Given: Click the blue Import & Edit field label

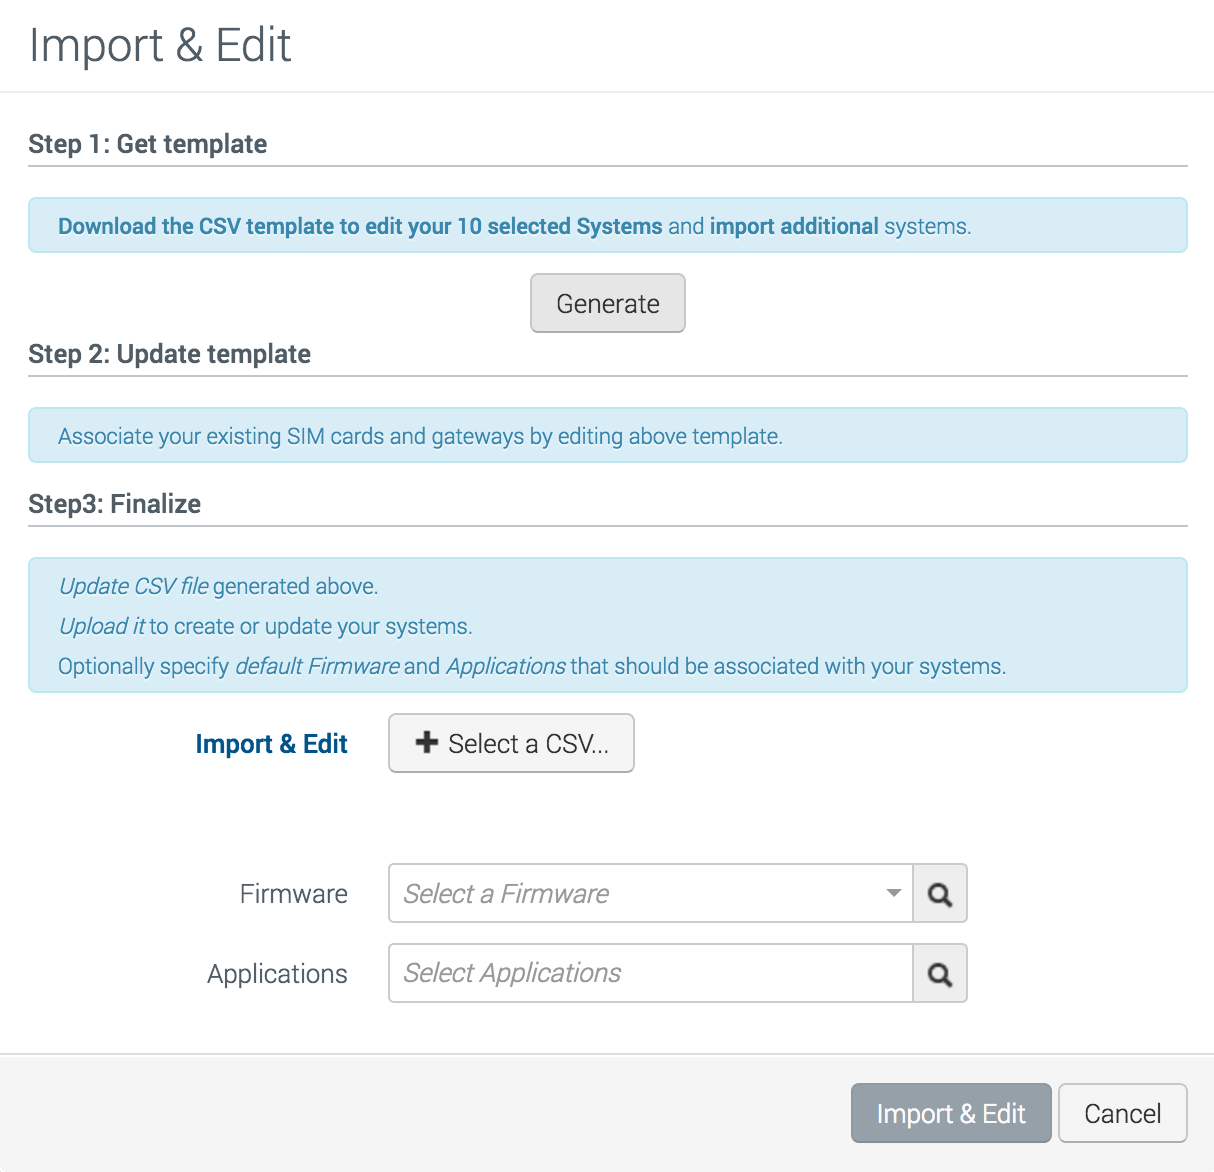Looking at the screenshot, I should tap(271, 744).
